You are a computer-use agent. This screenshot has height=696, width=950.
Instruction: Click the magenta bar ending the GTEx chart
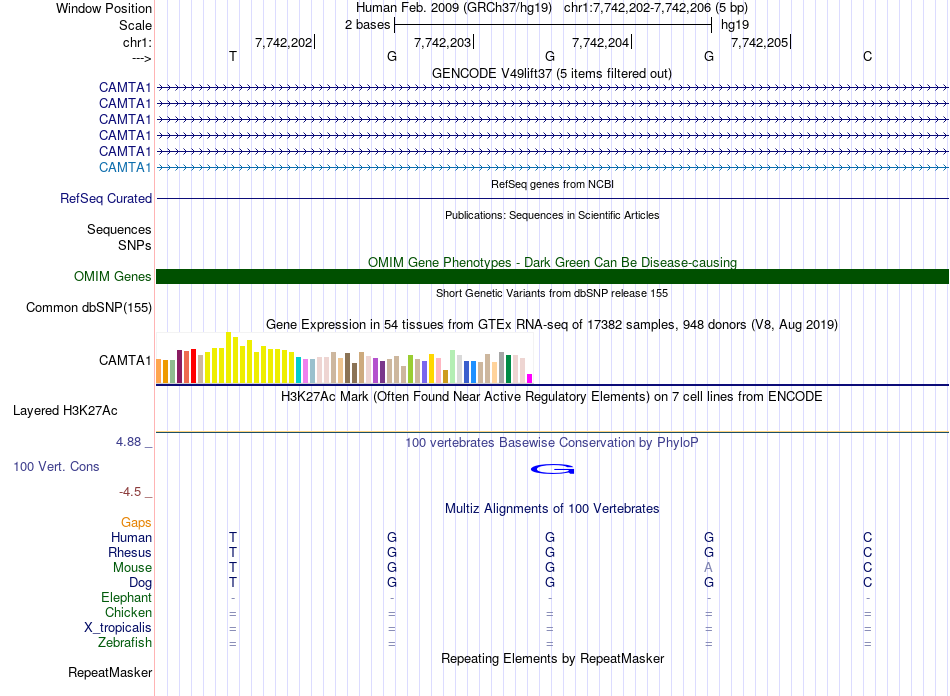530,379
